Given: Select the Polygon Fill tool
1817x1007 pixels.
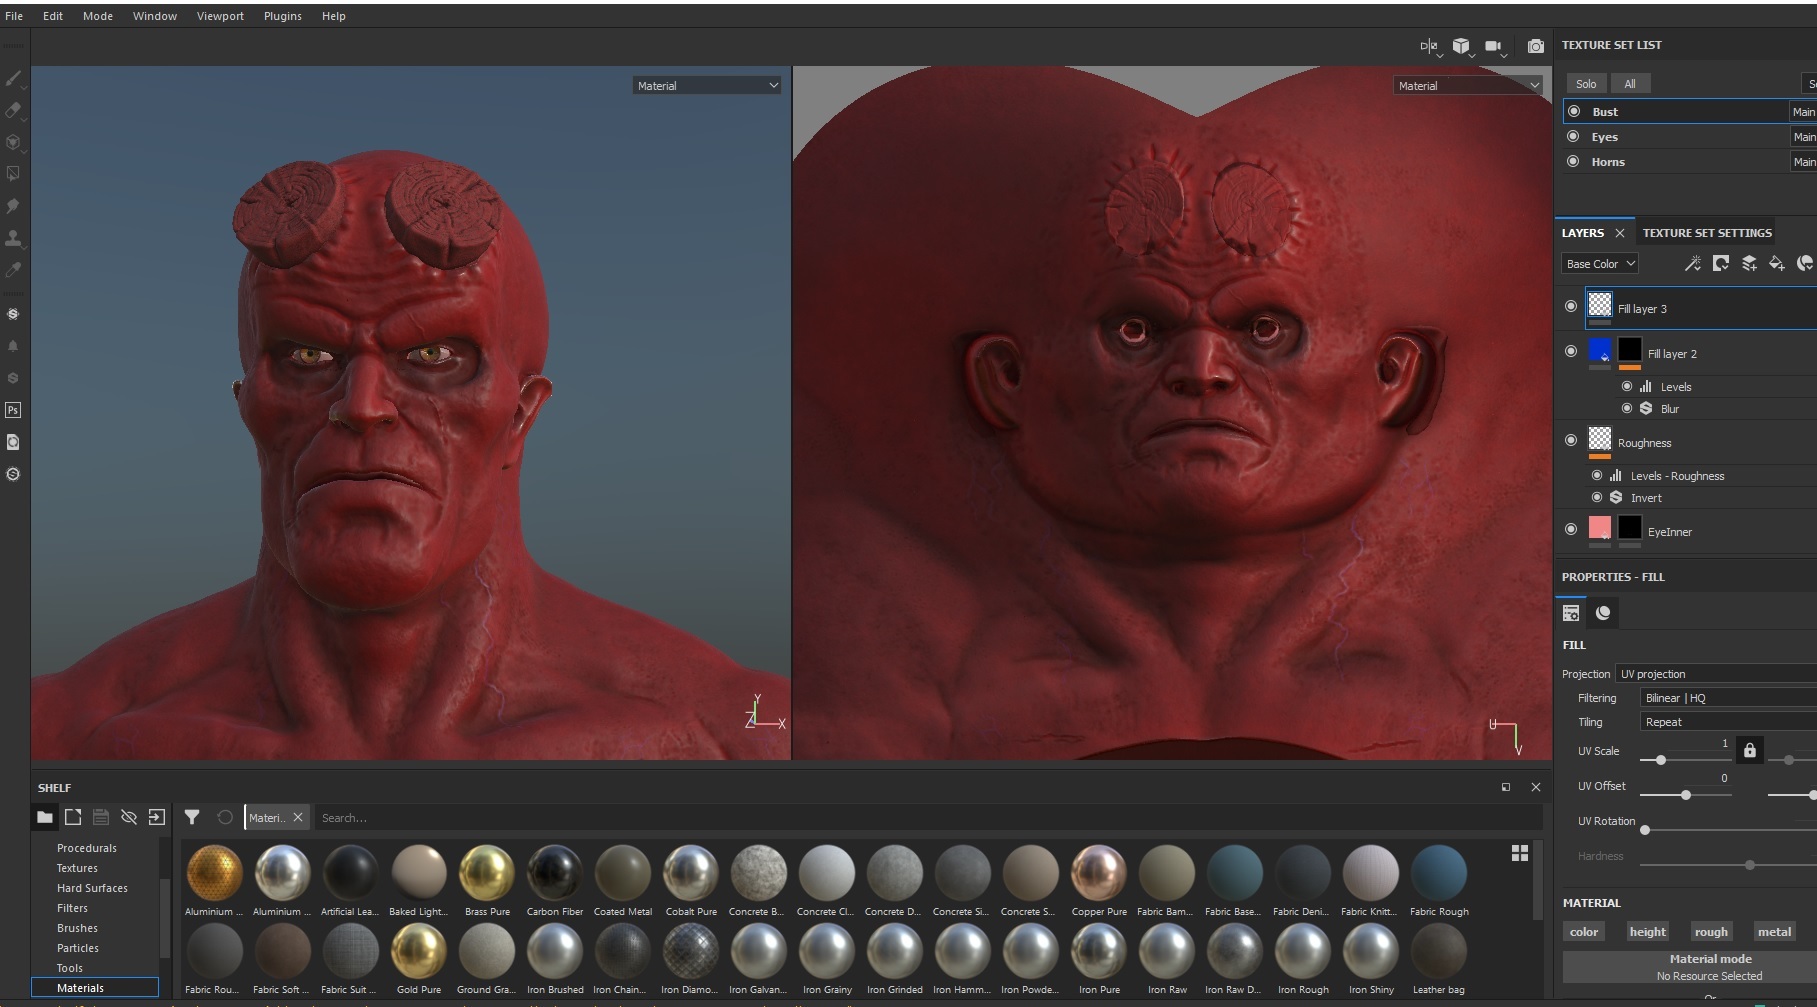Looking at the screenshot, I should coord(13,174).
